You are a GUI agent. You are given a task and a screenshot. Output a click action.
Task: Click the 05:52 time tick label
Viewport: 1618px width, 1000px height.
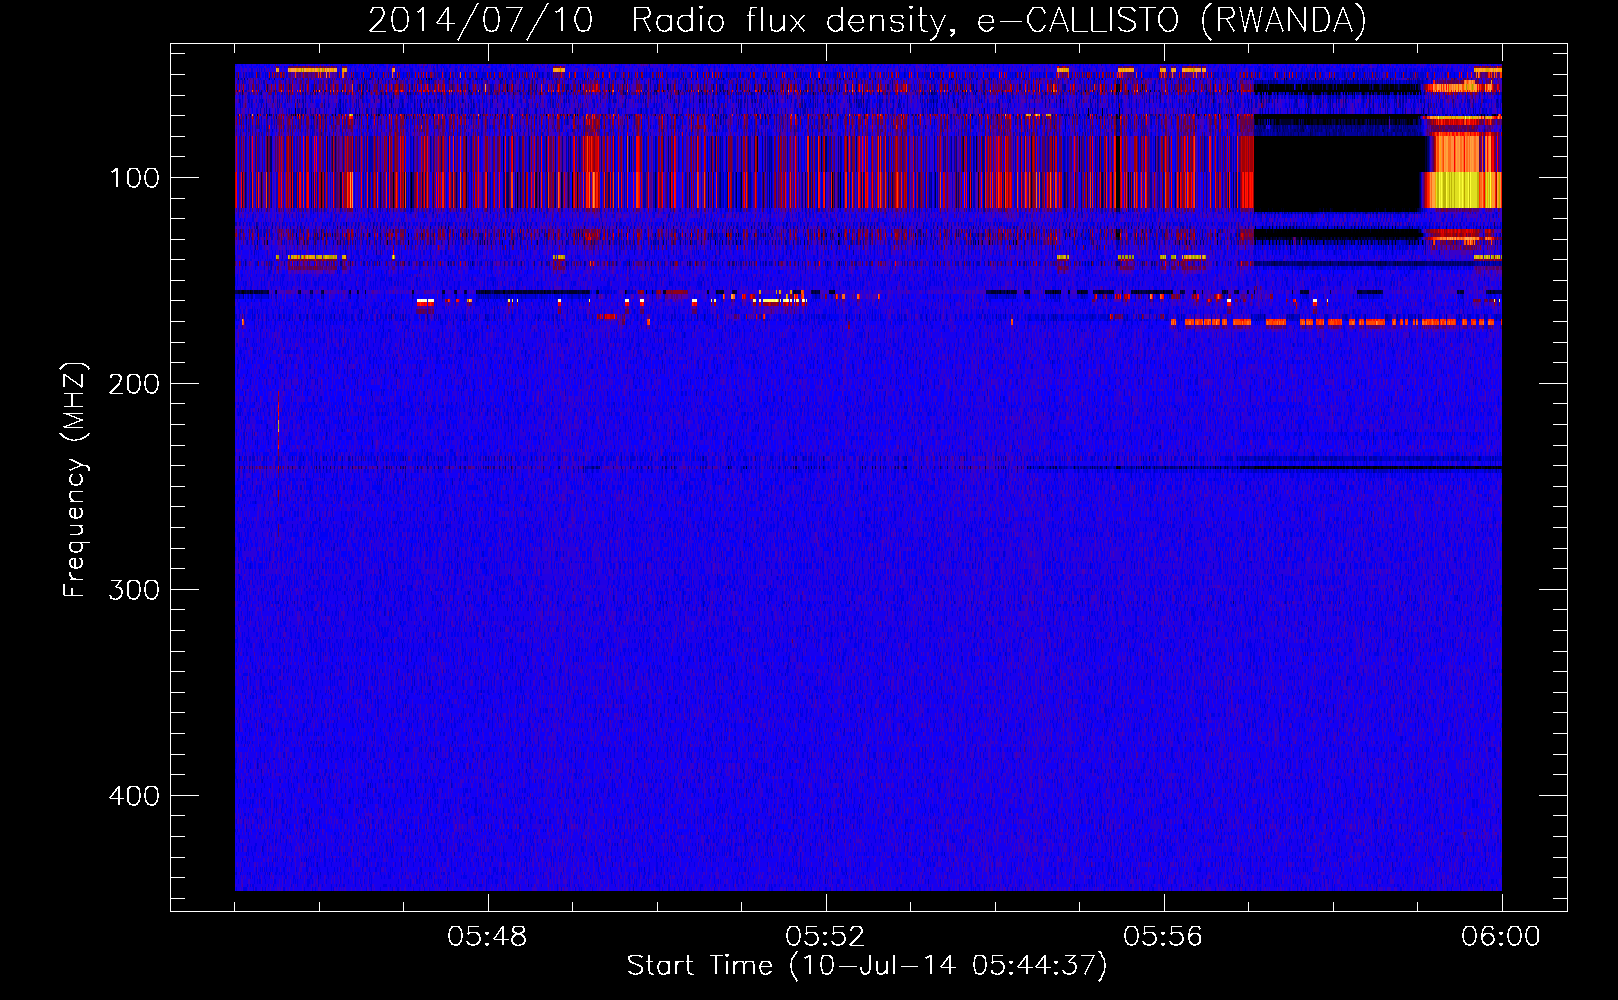click(825, 937)
